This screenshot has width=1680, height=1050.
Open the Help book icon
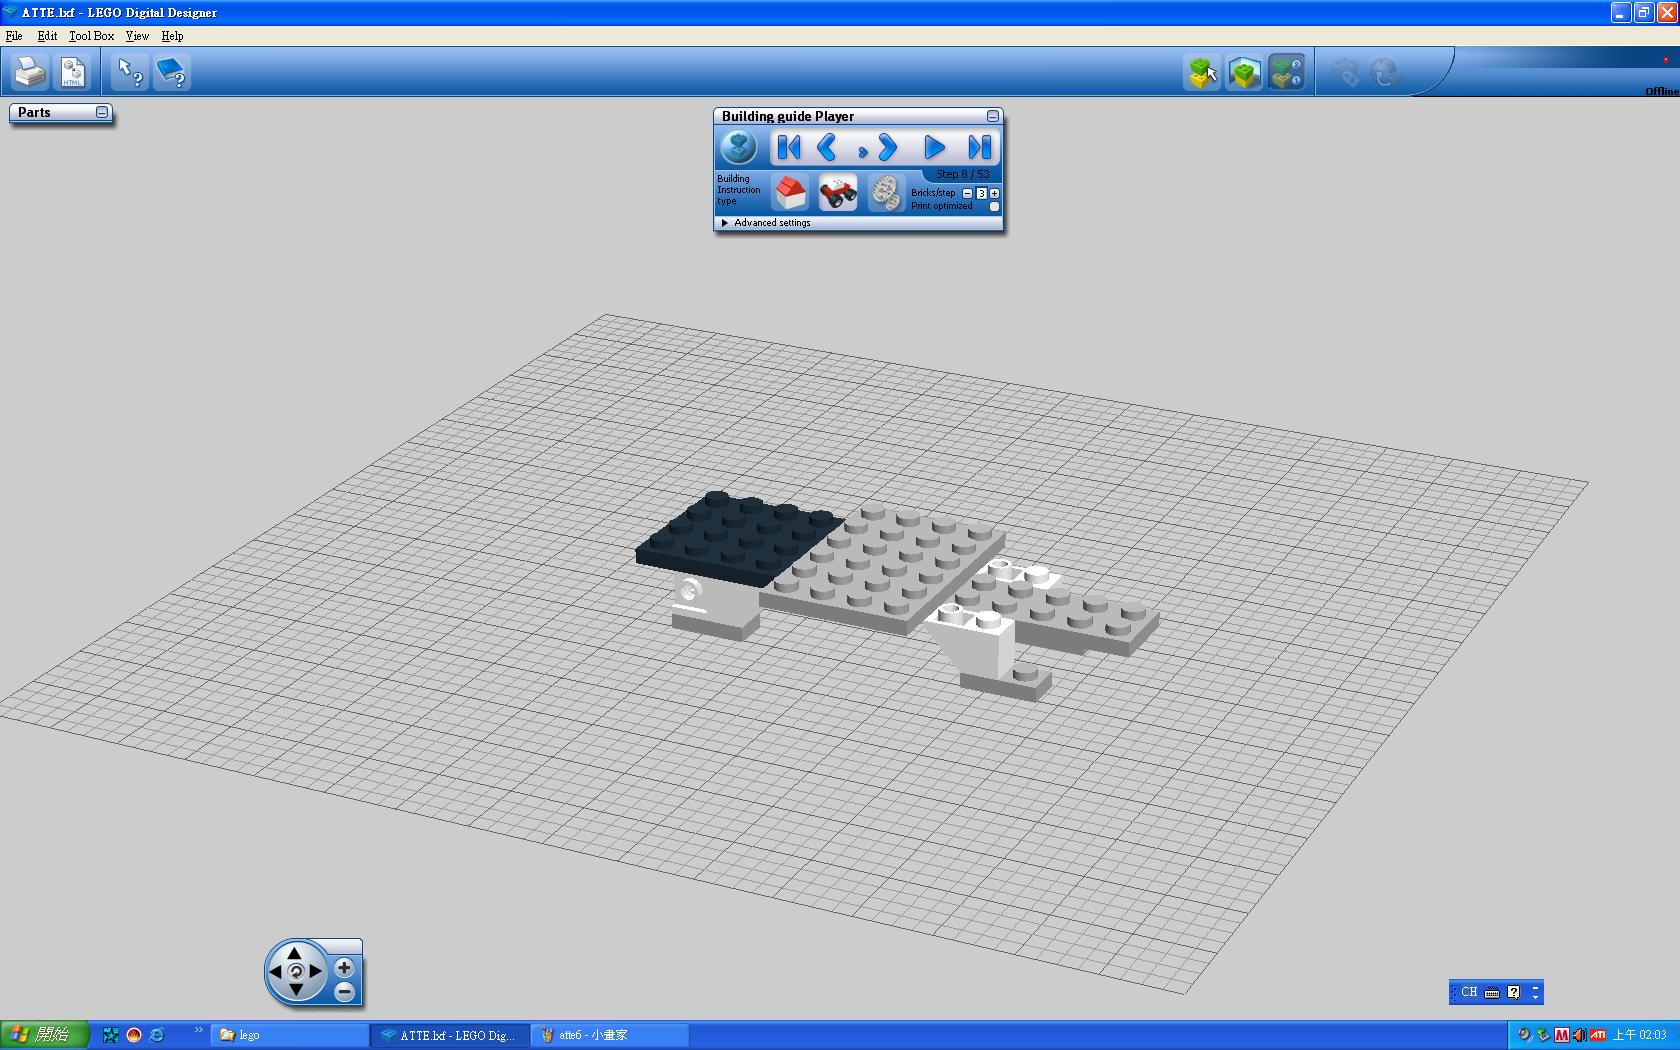pyautogui.click(x=172, y=72)
